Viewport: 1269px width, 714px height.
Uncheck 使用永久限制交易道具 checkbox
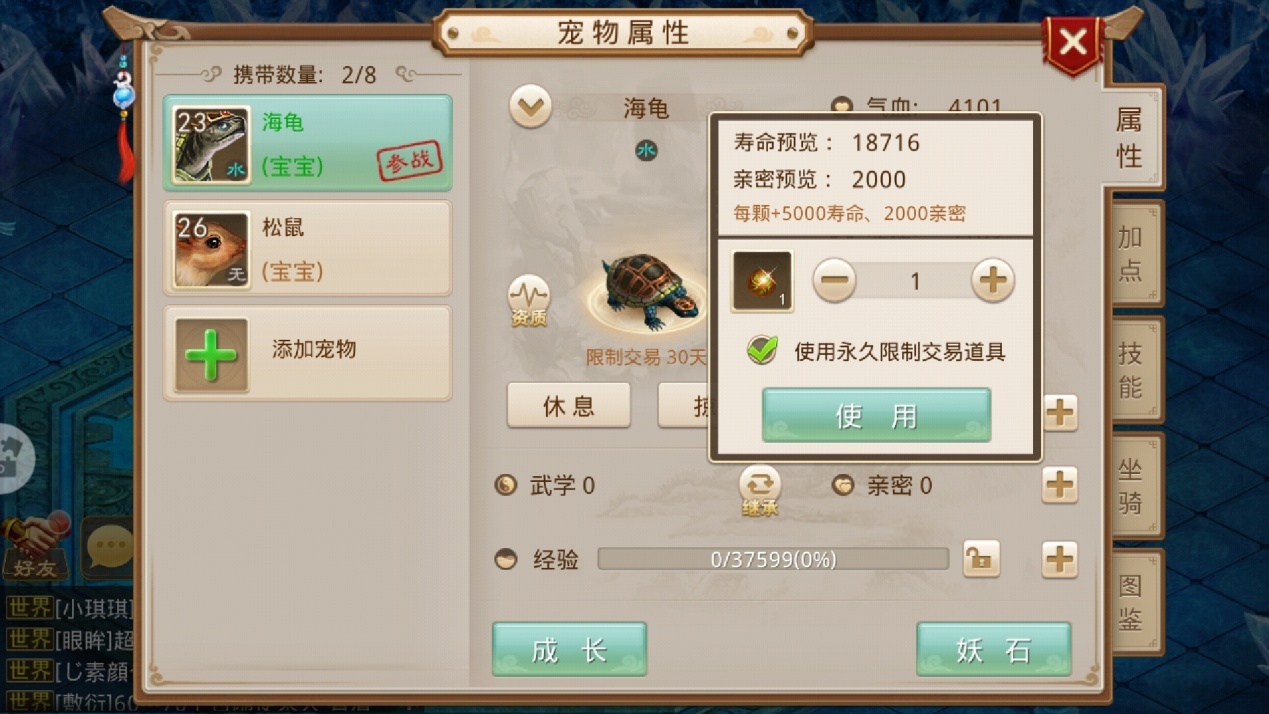tap(762, 350)
